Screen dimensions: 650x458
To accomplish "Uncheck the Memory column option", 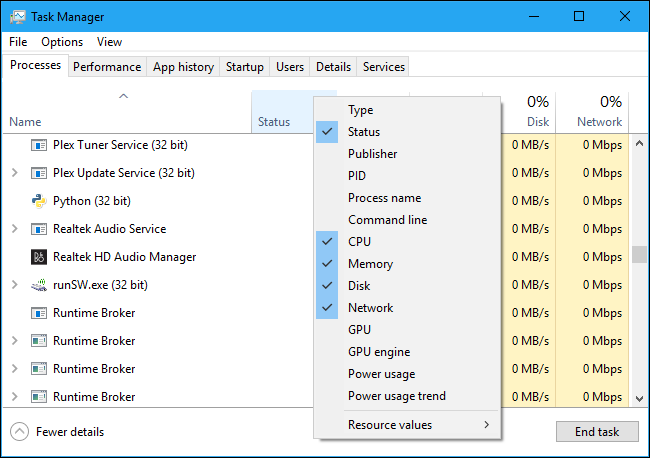I will pos(370,264).
